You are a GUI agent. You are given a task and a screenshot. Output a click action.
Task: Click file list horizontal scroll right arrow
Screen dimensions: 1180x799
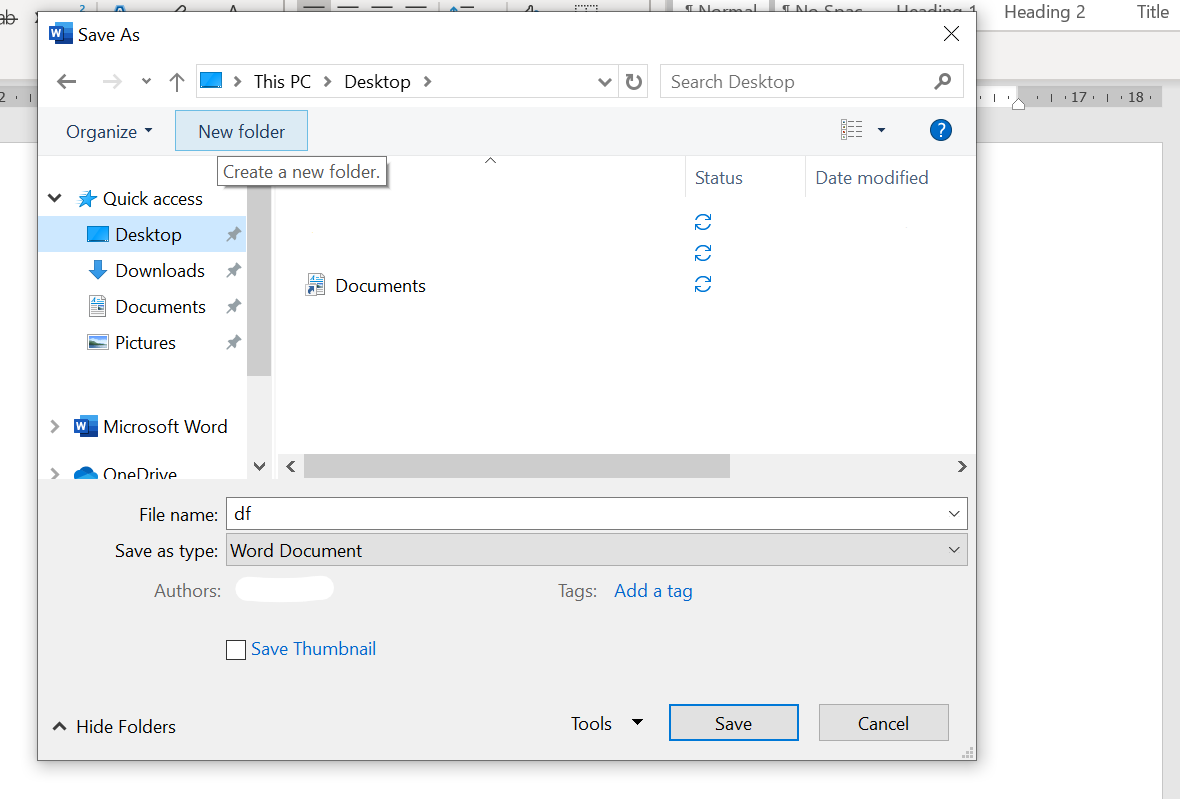coord(962,466)
